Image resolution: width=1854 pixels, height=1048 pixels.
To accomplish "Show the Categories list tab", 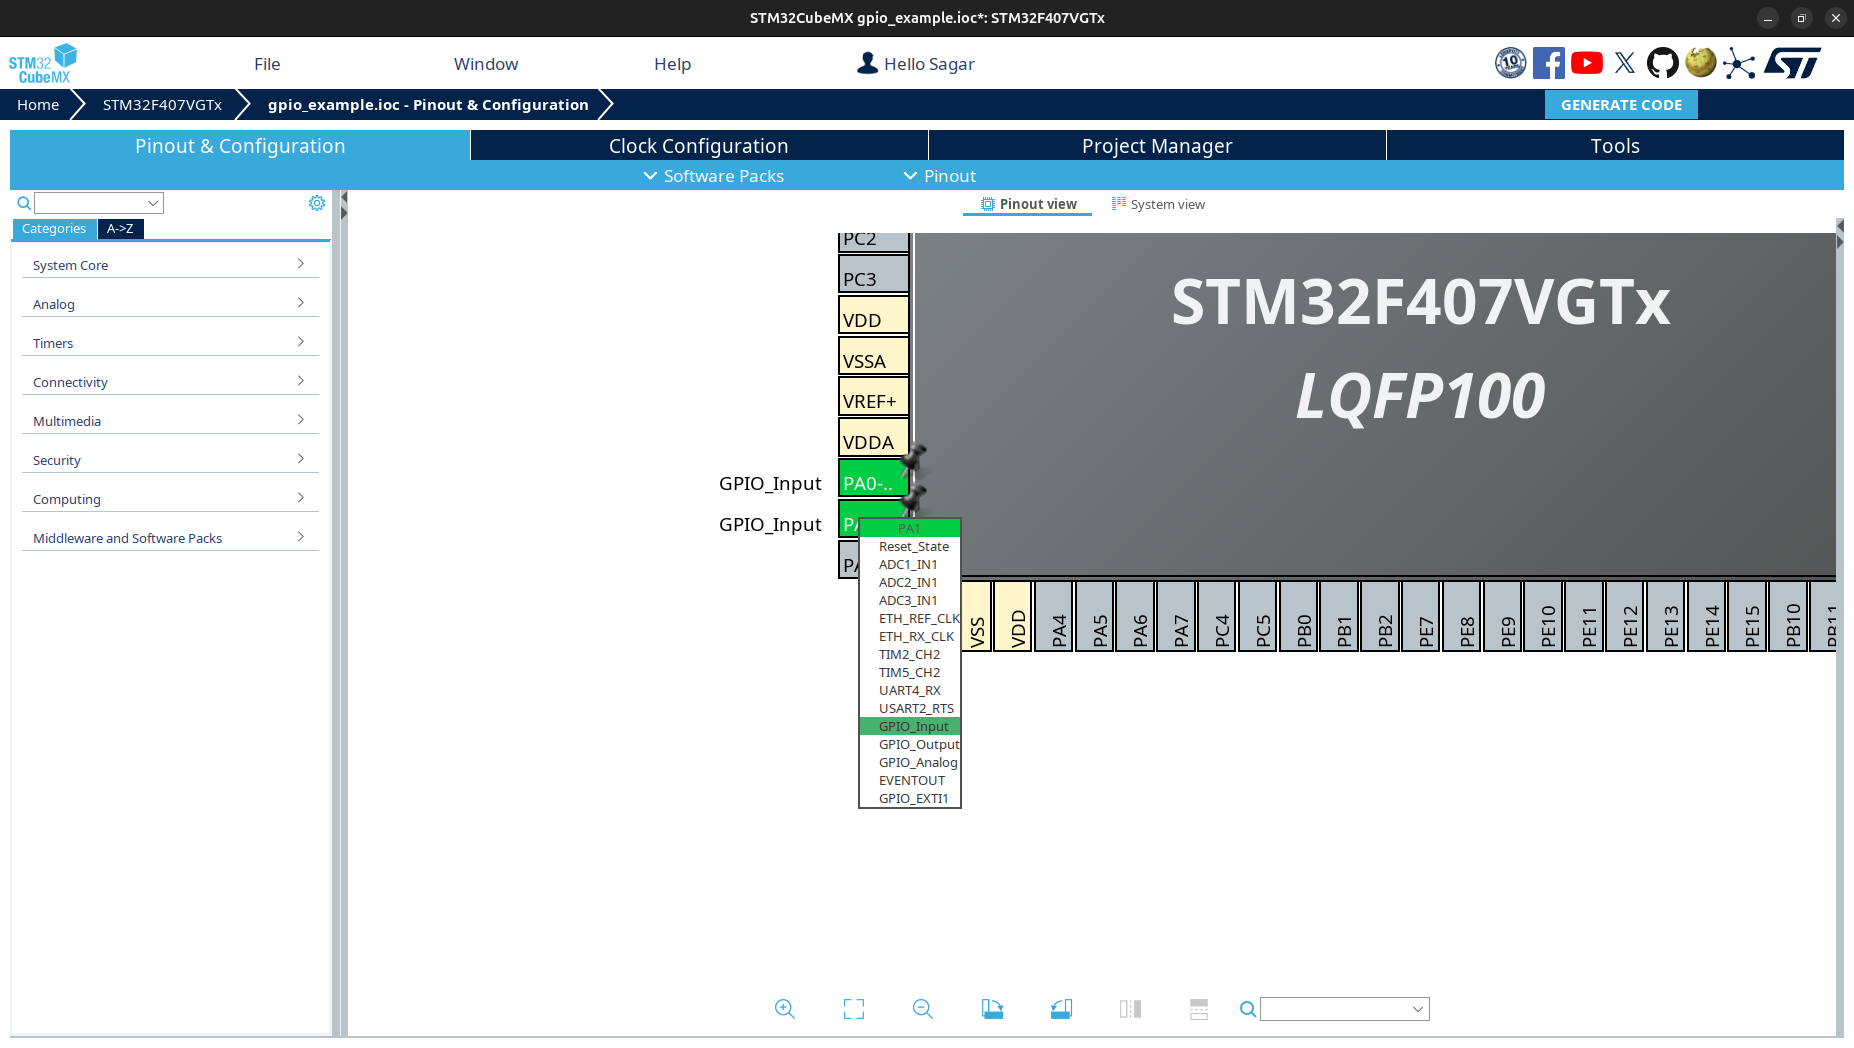I will (54, 229).
